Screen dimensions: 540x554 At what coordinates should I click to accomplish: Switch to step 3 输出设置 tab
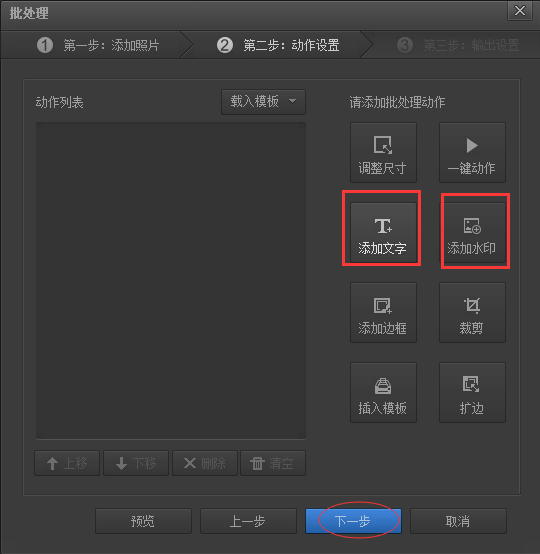pyautogui.click(x=458, y=45)
